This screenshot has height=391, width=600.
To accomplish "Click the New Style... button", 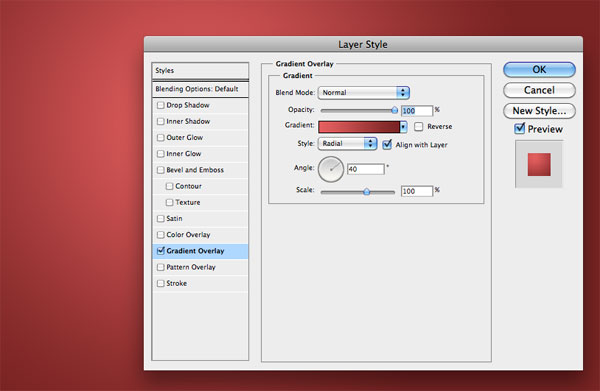I will pyautogui.click(x=539, y=111).
